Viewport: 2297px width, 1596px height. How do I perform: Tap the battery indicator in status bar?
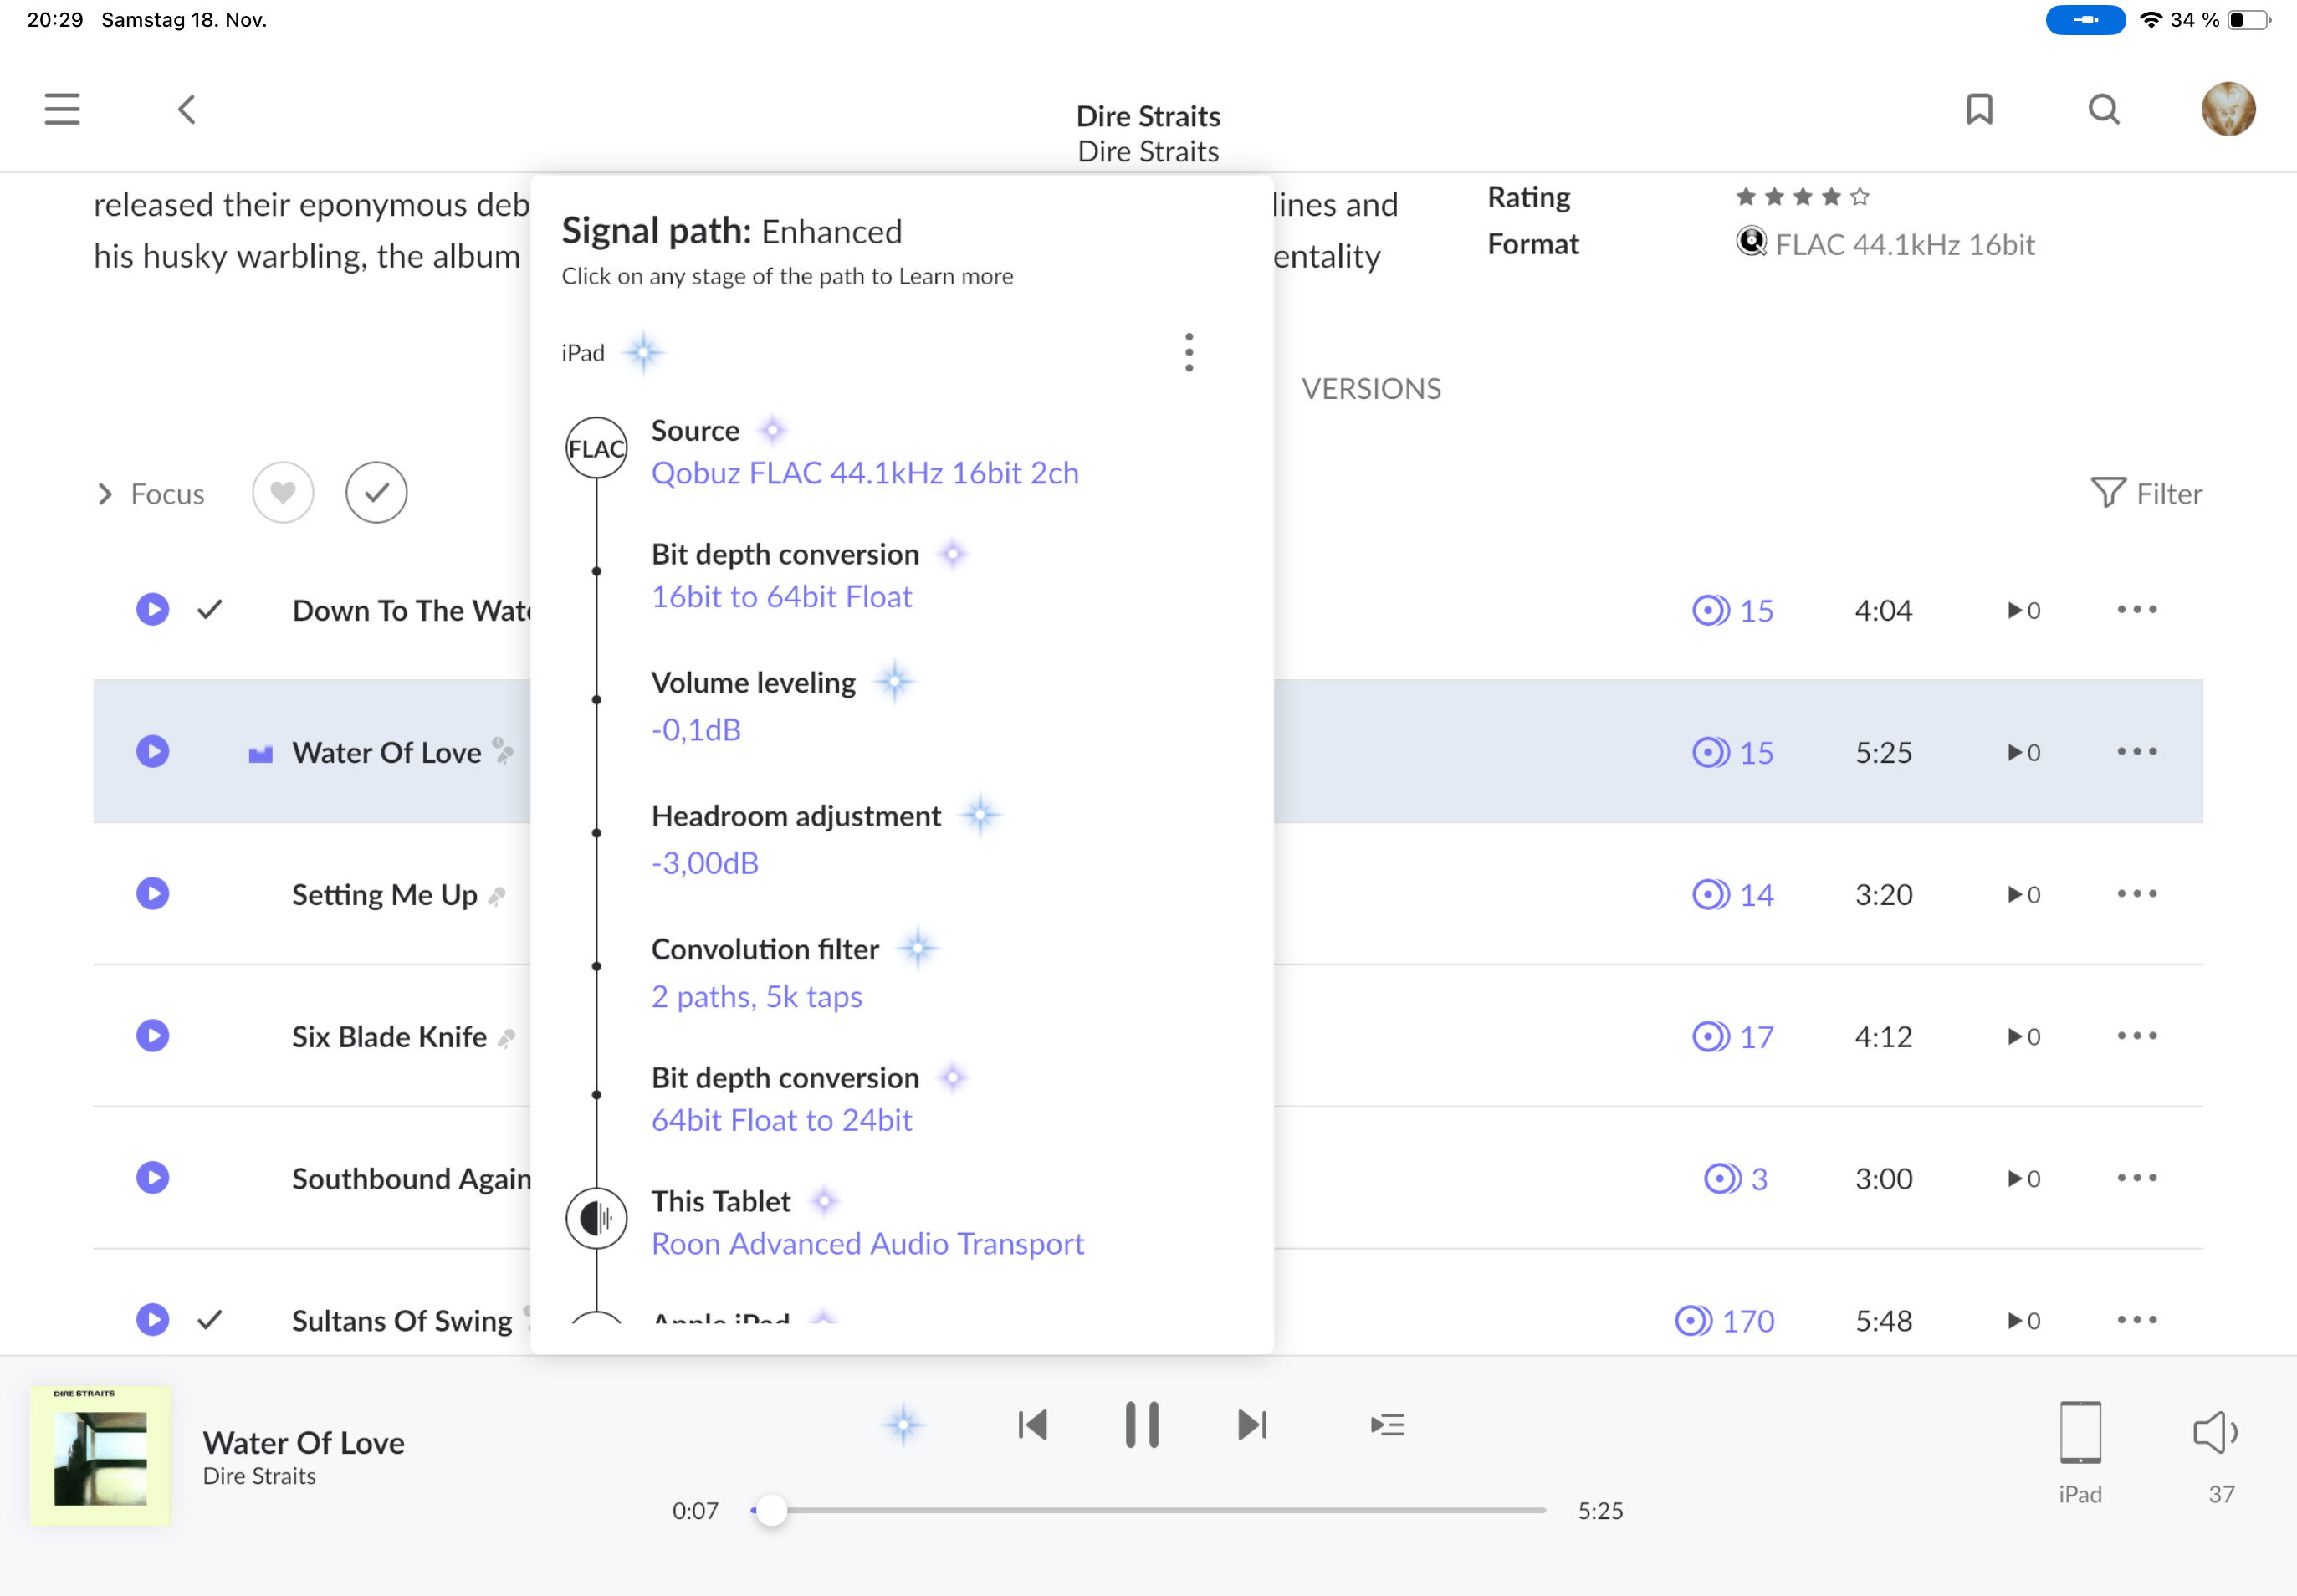pyautogui.click(x=2249, y=20)
